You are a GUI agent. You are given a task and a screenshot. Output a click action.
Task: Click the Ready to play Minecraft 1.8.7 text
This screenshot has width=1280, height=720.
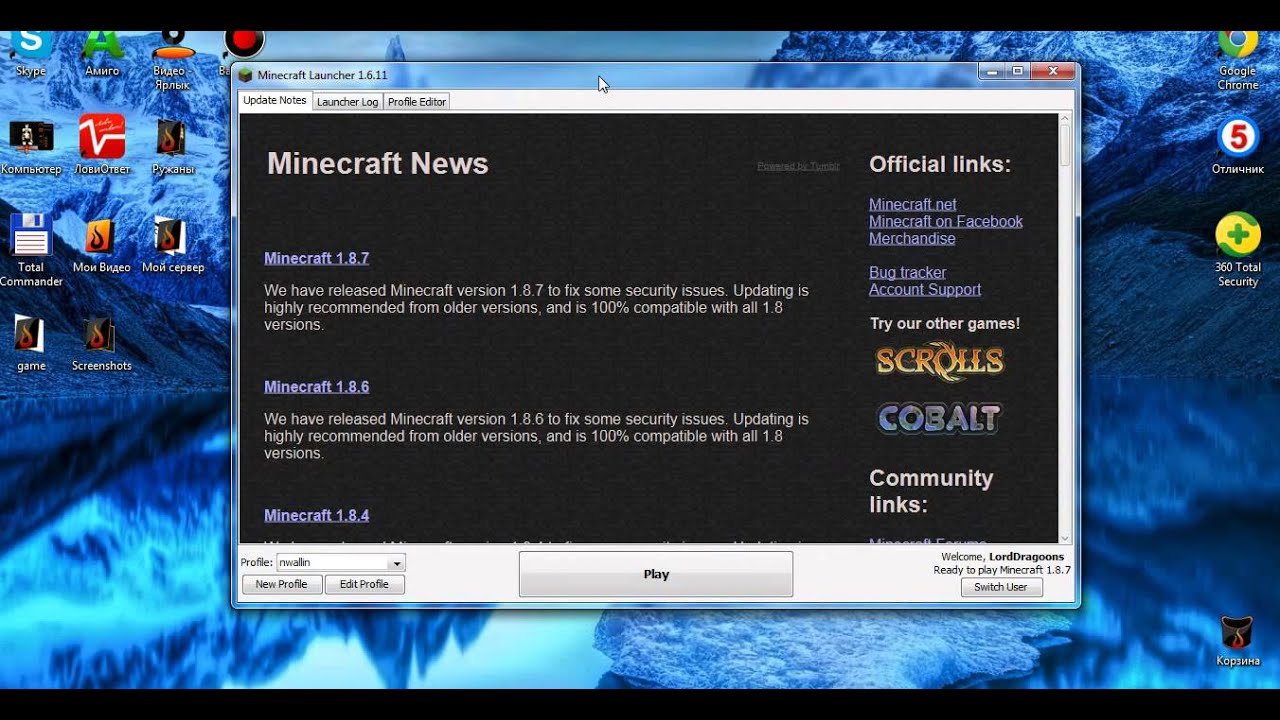[1002, 570]
